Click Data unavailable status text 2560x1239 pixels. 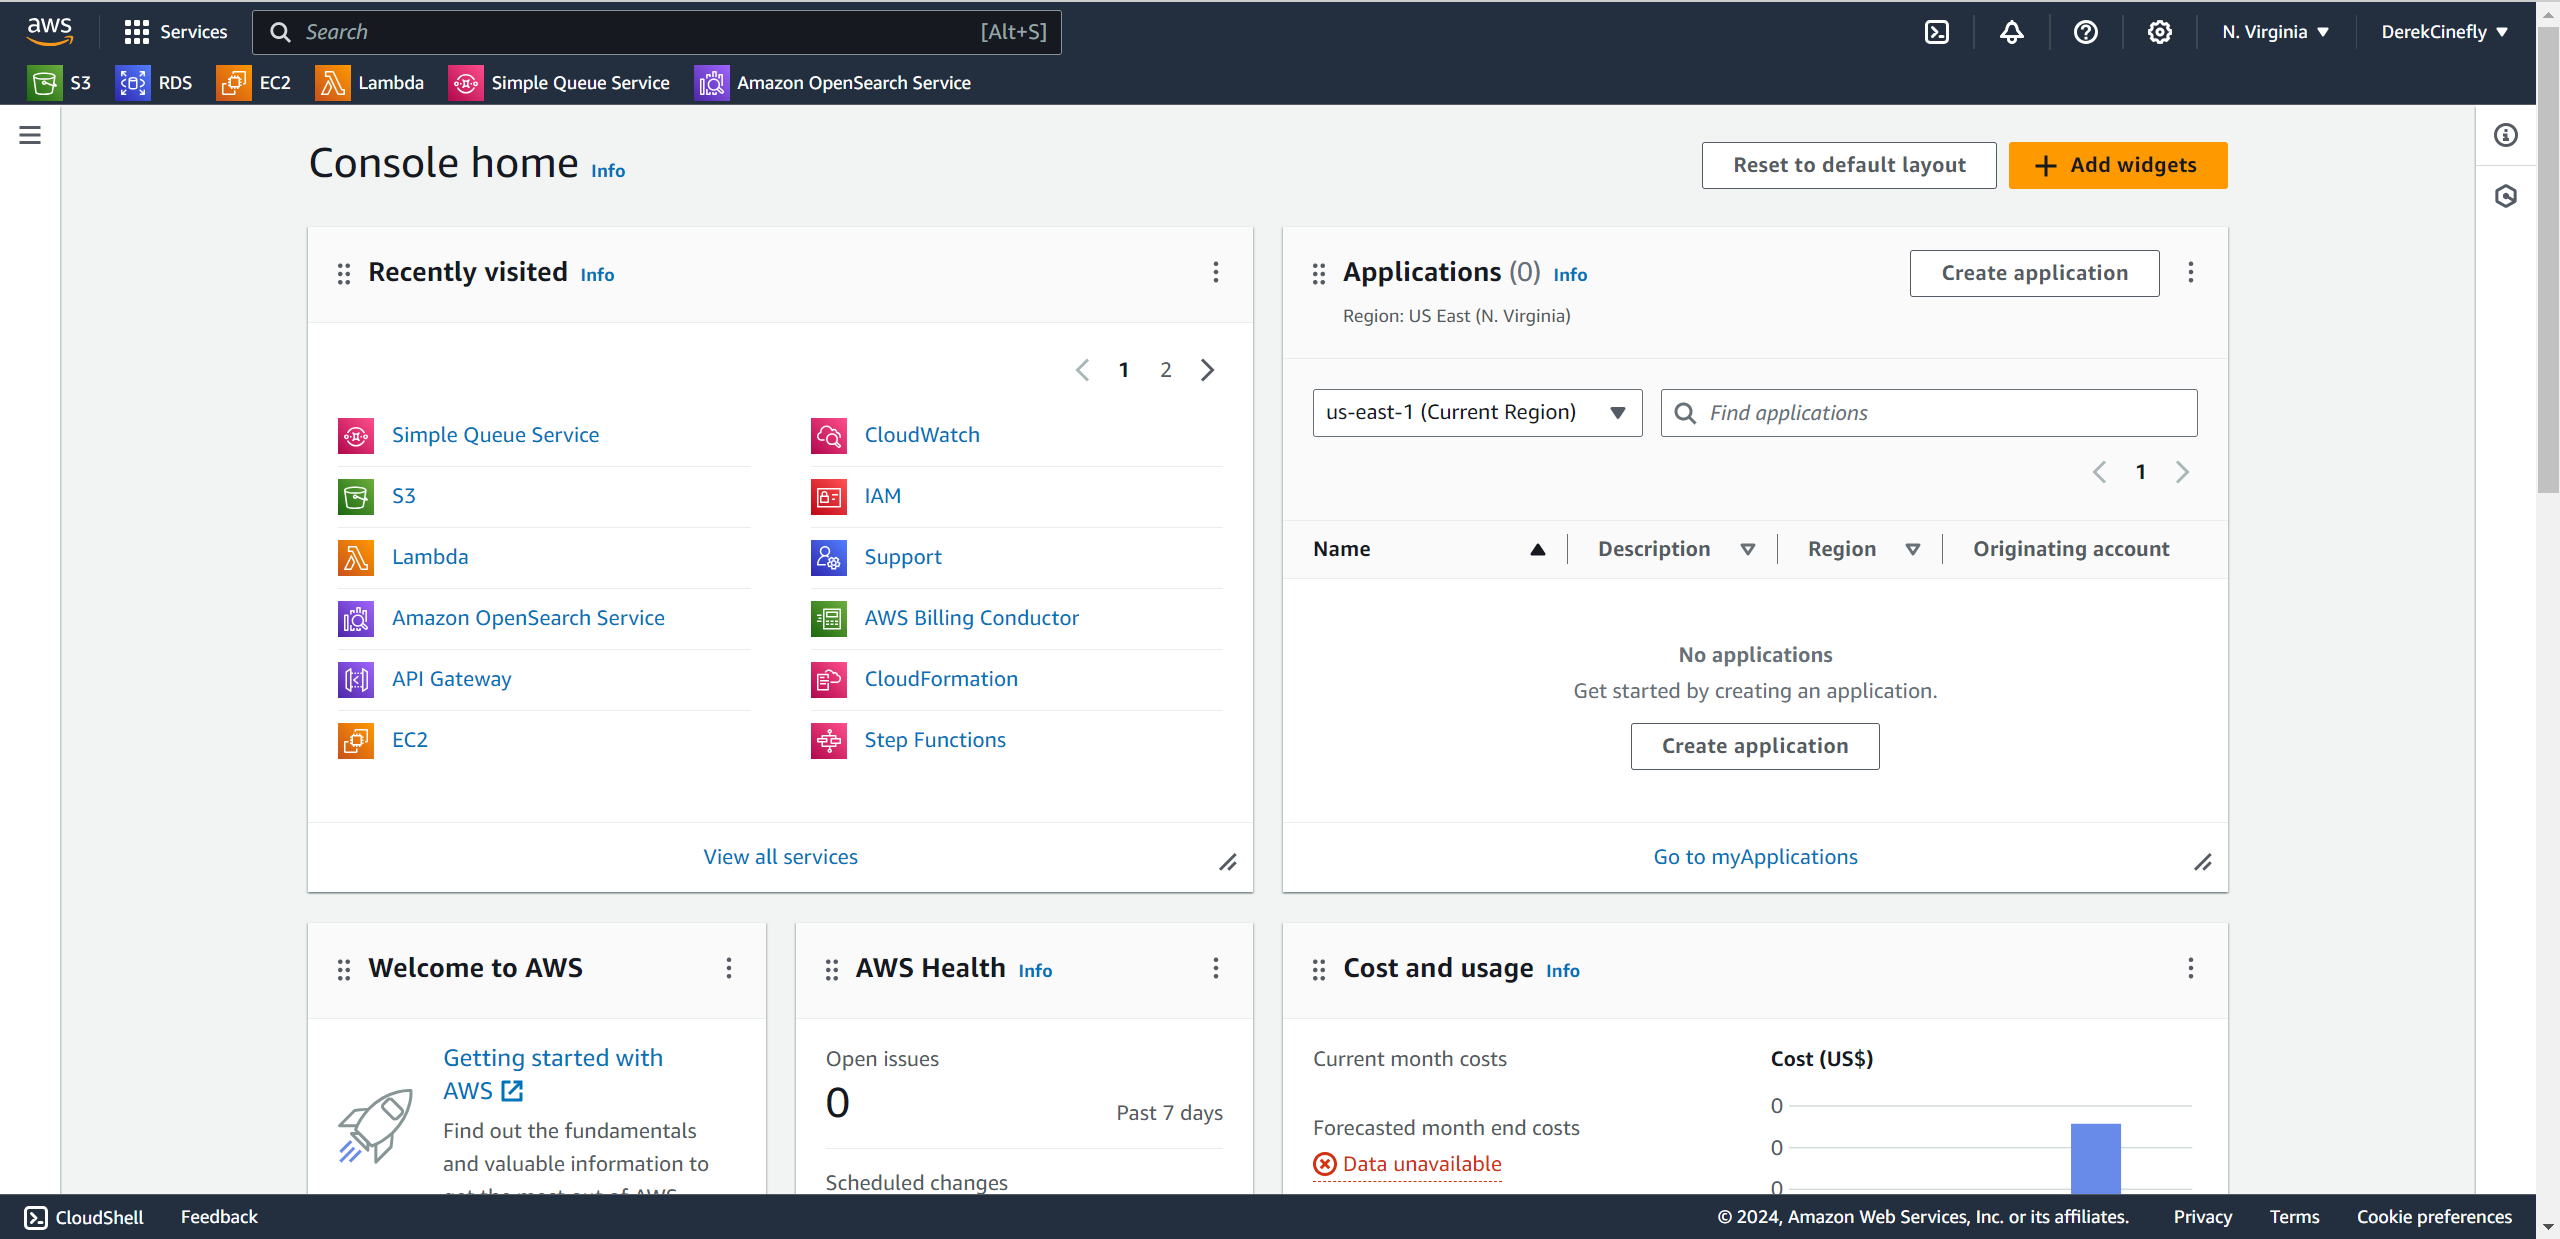click(1422, 1164)
